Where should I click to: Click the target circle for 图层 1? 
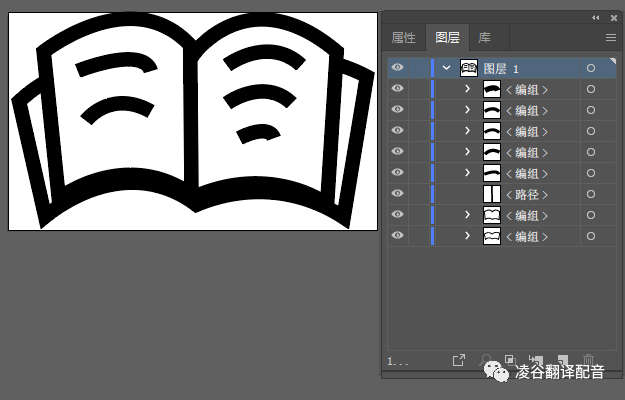590,68
